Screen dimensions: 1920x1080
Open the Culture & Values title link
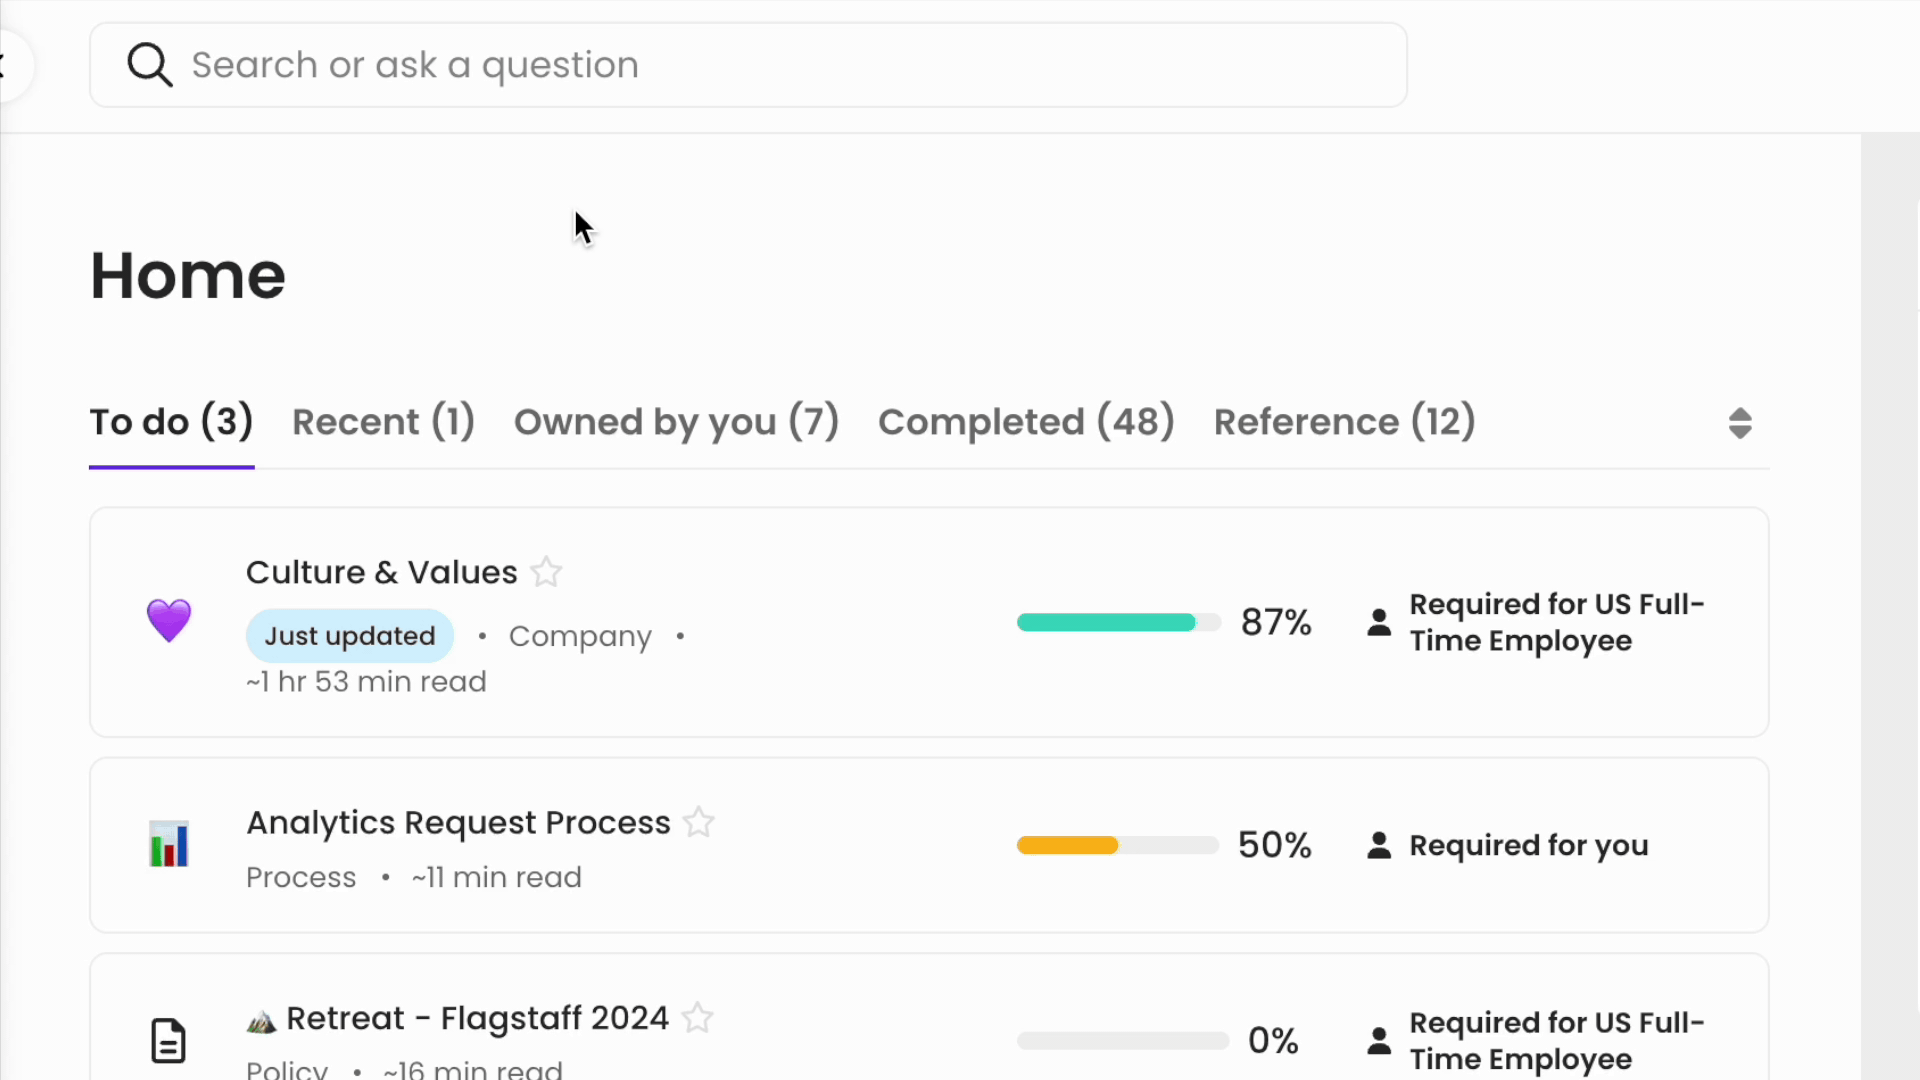coord(382,572)
